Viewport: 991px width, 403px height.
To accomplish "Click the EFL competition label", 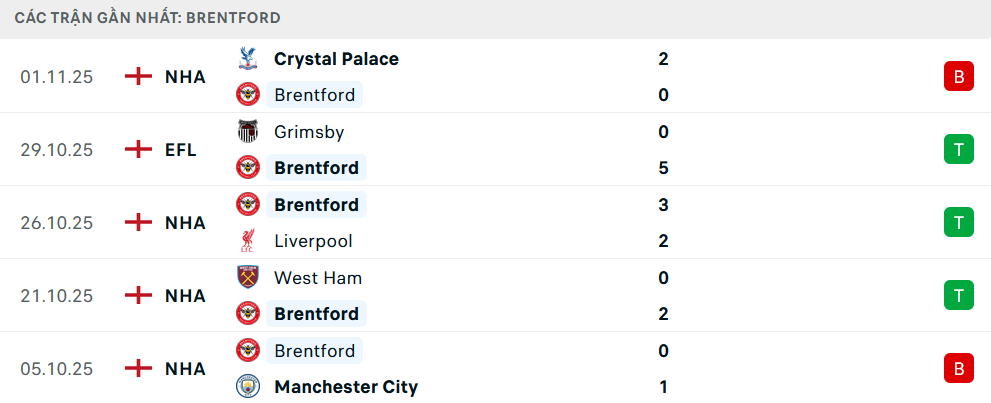I will click(x=181, y=150).
